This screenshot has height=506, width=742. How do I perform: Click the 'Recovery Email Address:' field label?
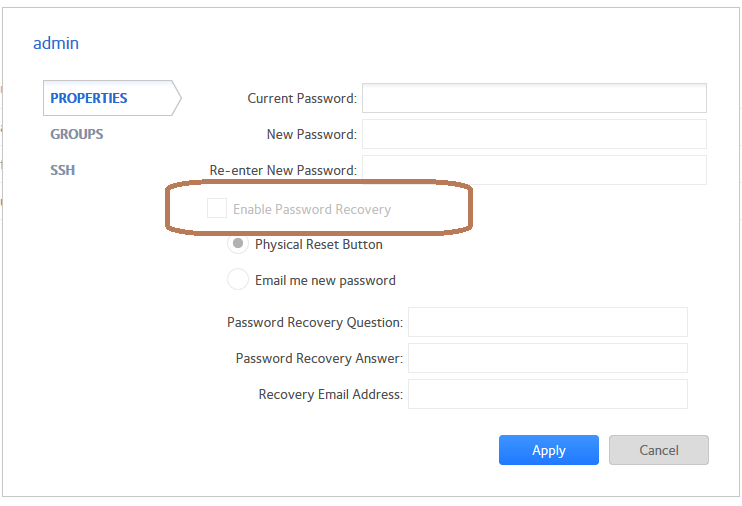click(330, 394)
